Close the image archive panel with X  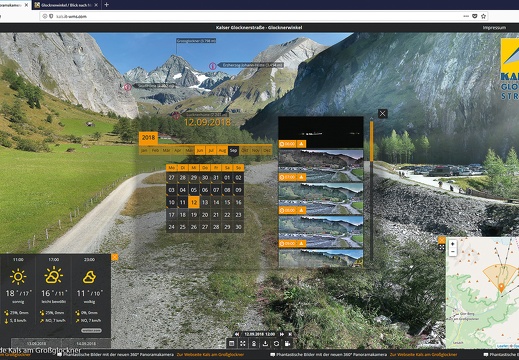[x=382, y=114]
